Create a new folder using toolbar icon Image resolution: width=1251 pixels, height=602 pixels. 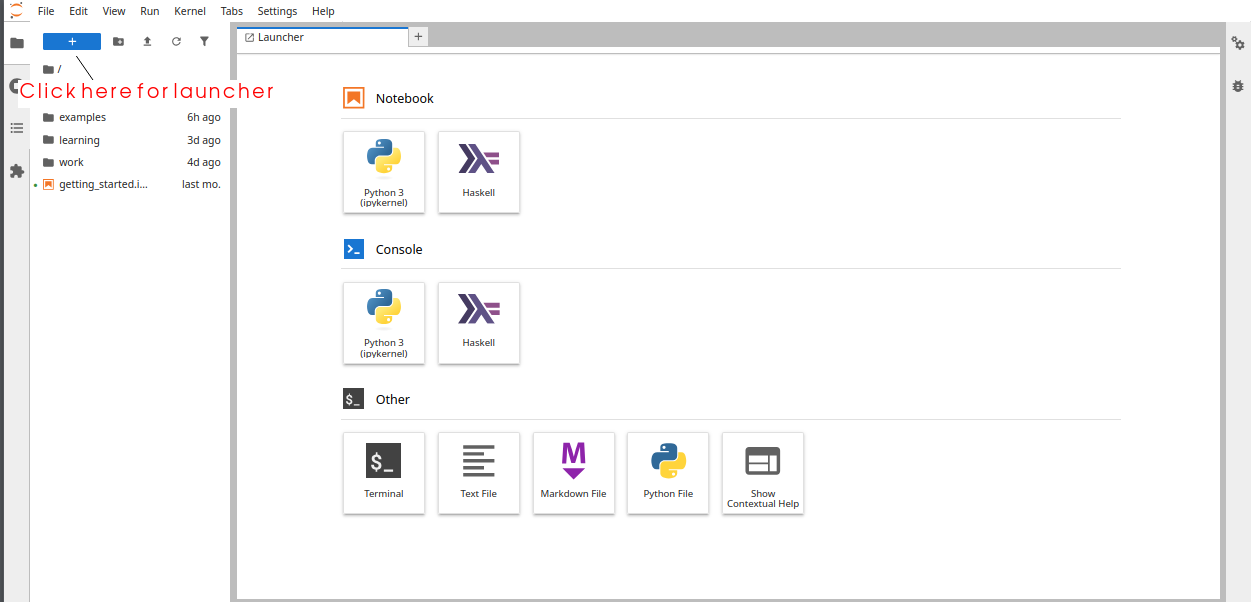[x=118, y=41]
